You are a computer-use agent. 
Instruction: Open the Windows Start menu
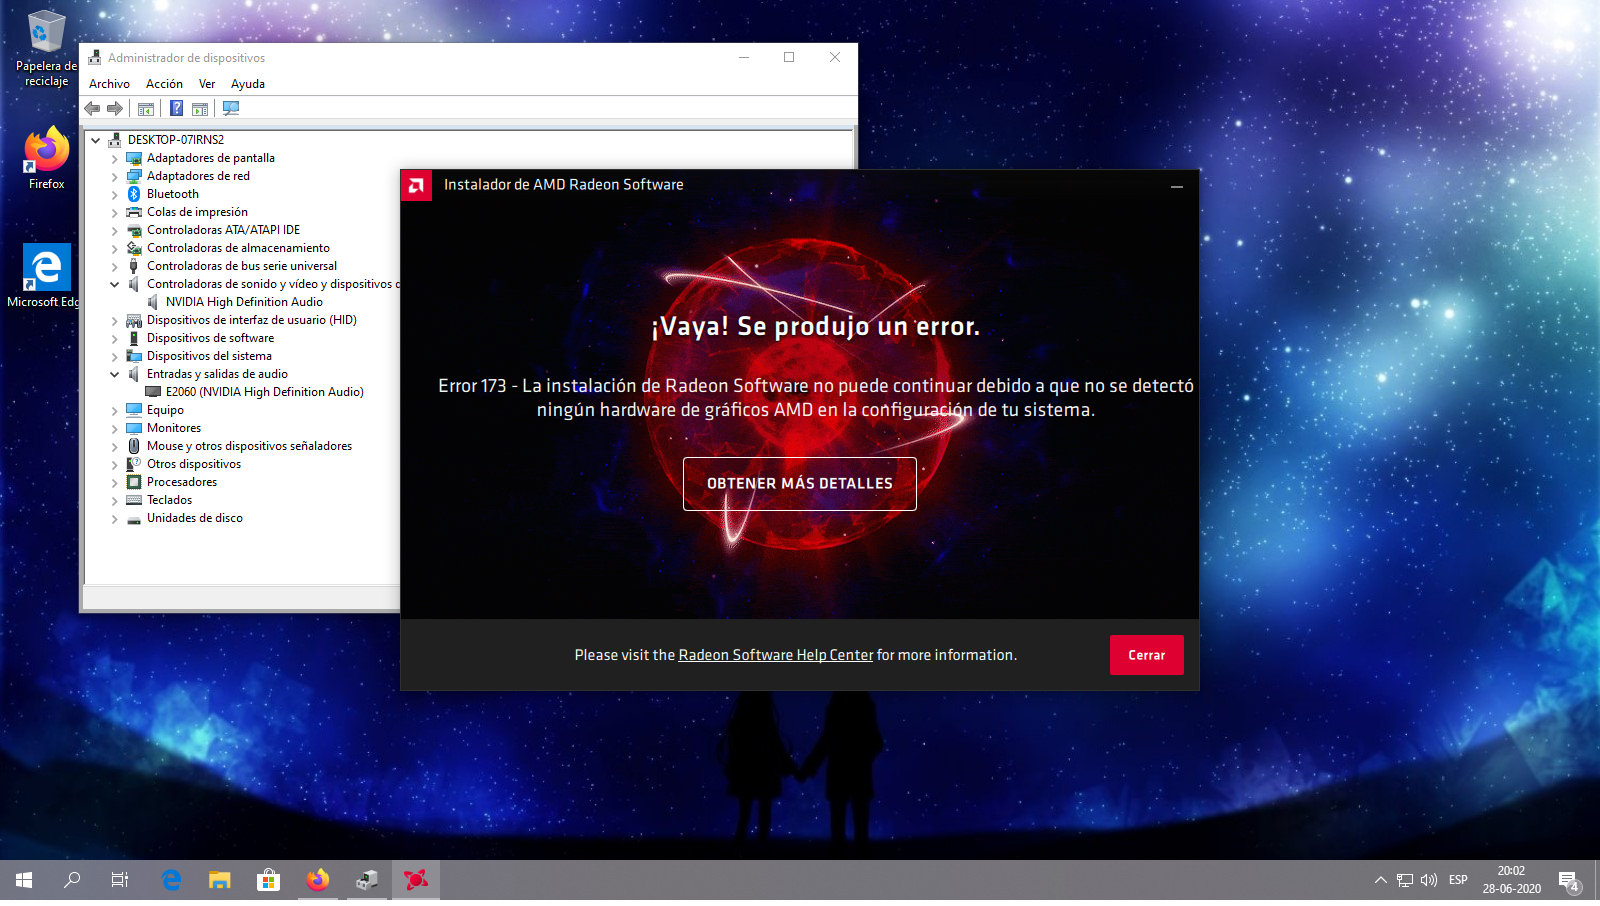point(24,880)
